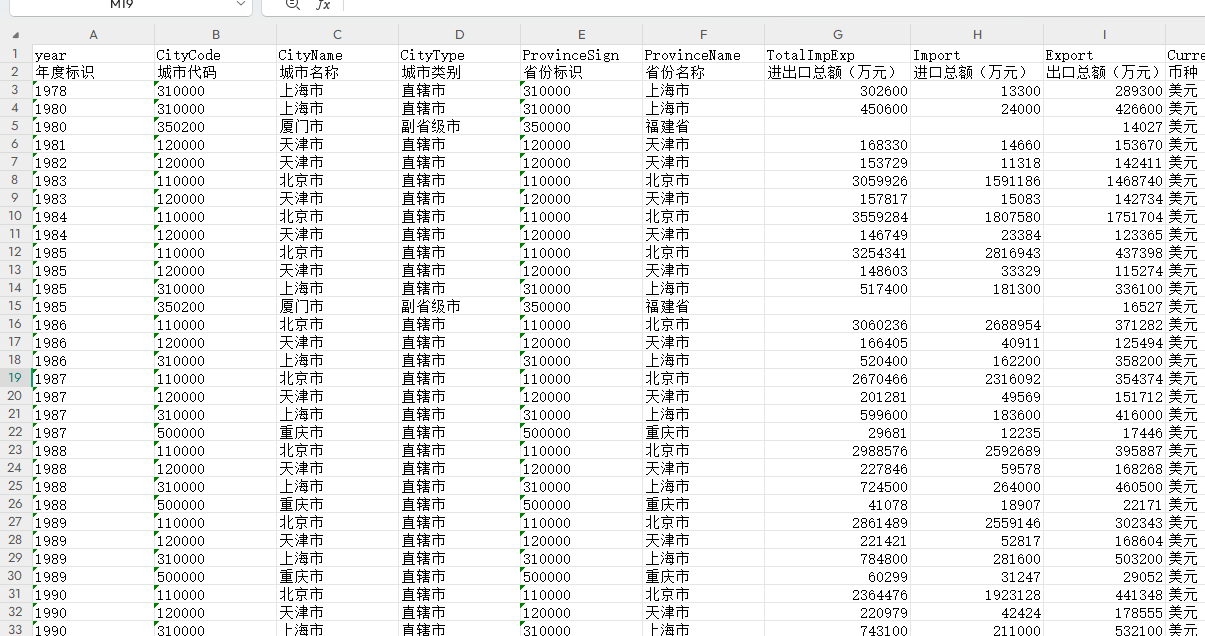Click the 'ProvinceName' header cell
The width and height of the screenshot is (1205, 636).
point(703,55)
